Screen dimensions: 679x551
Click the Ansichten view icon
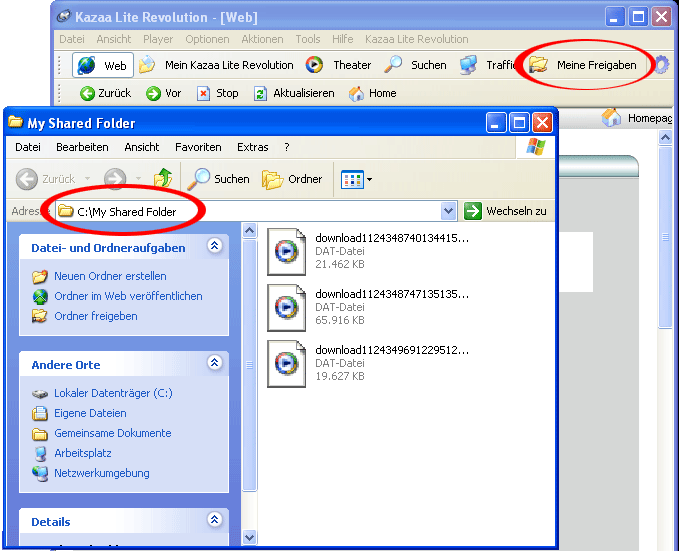[x=352, y=179]
